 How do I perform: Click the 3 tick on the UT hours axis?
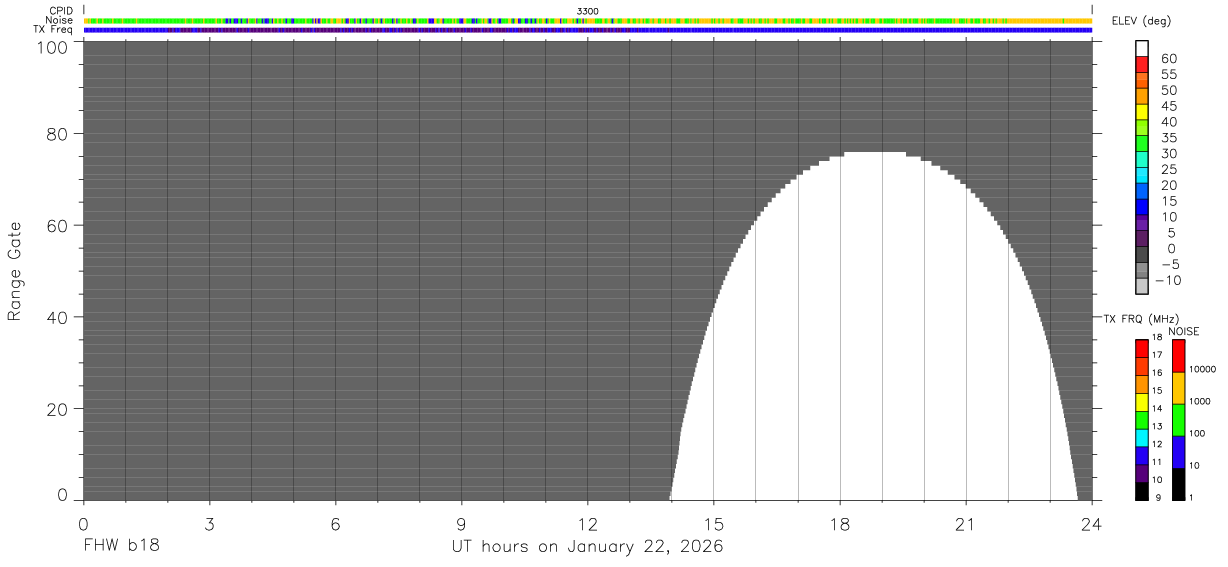[x=209, y=523]
